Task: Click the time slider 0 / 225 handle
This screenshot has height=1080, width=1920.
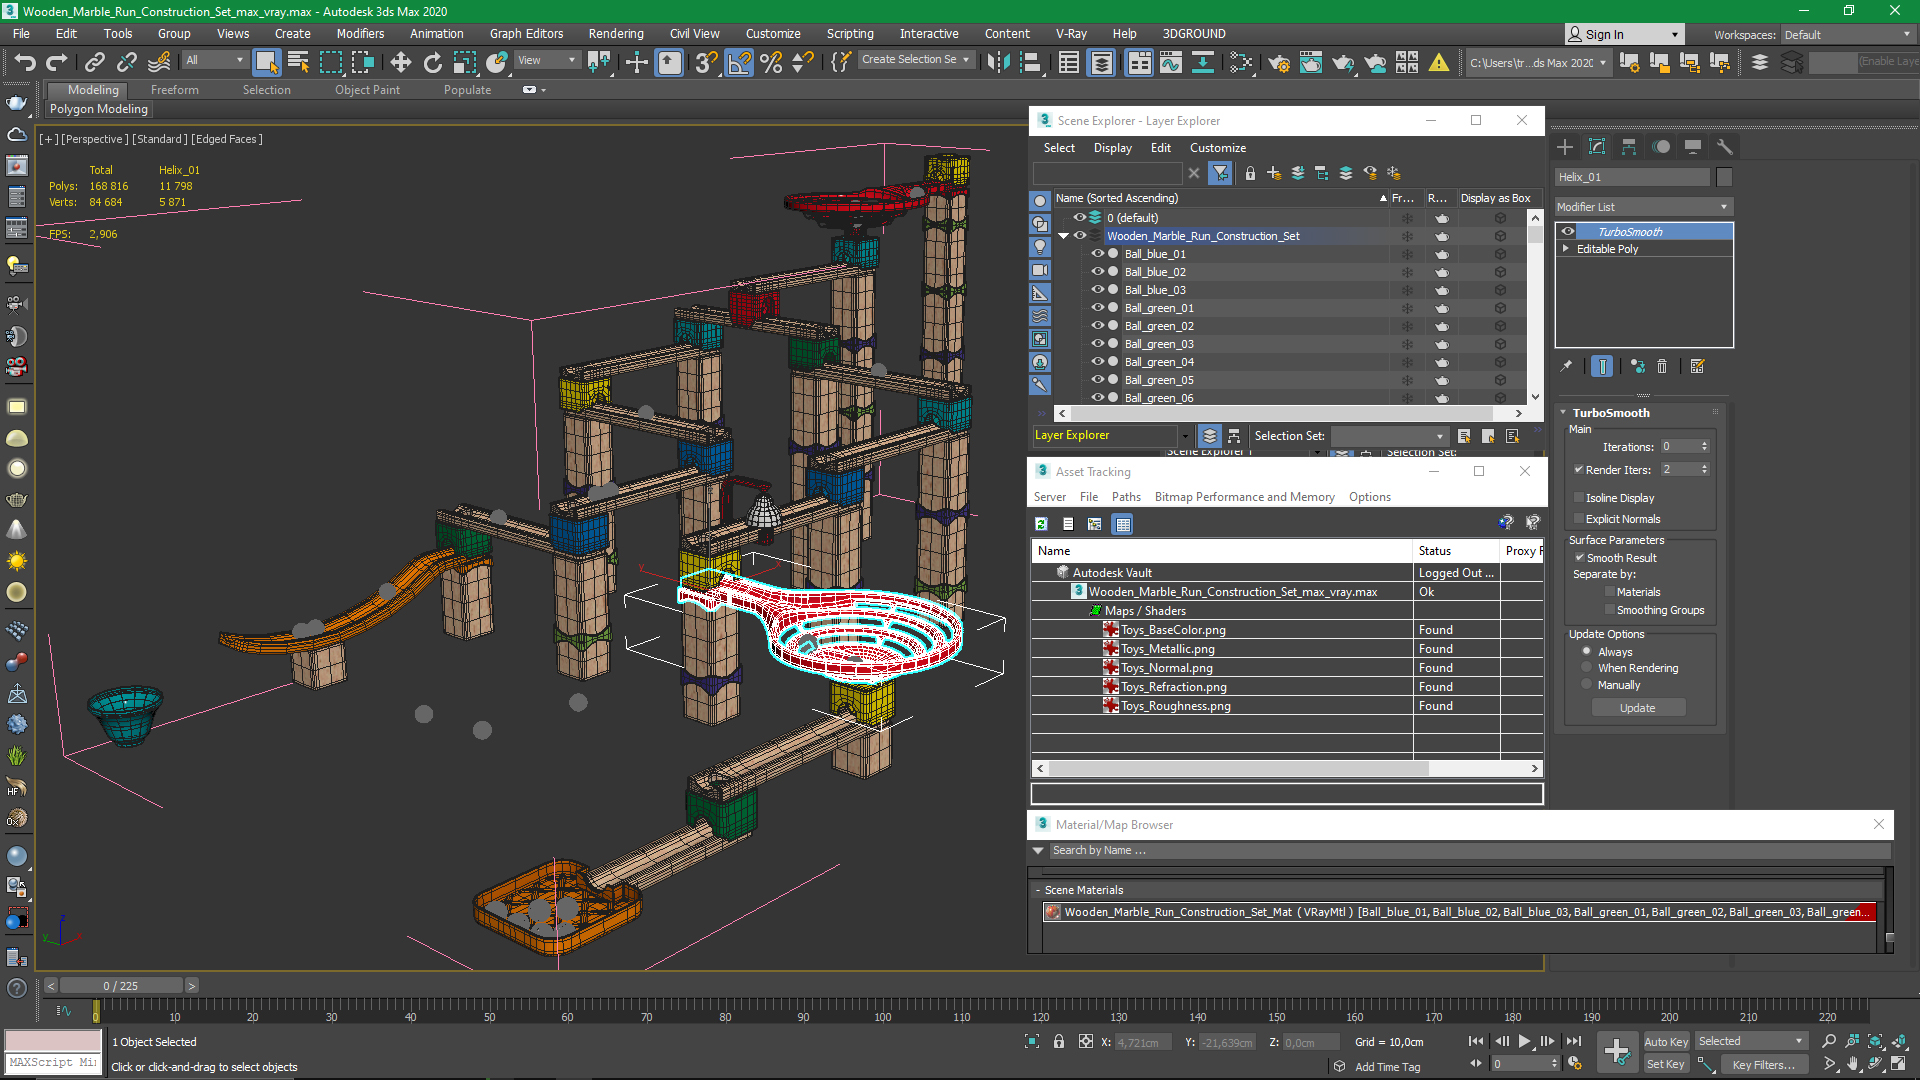Action: tap(121, 986)
